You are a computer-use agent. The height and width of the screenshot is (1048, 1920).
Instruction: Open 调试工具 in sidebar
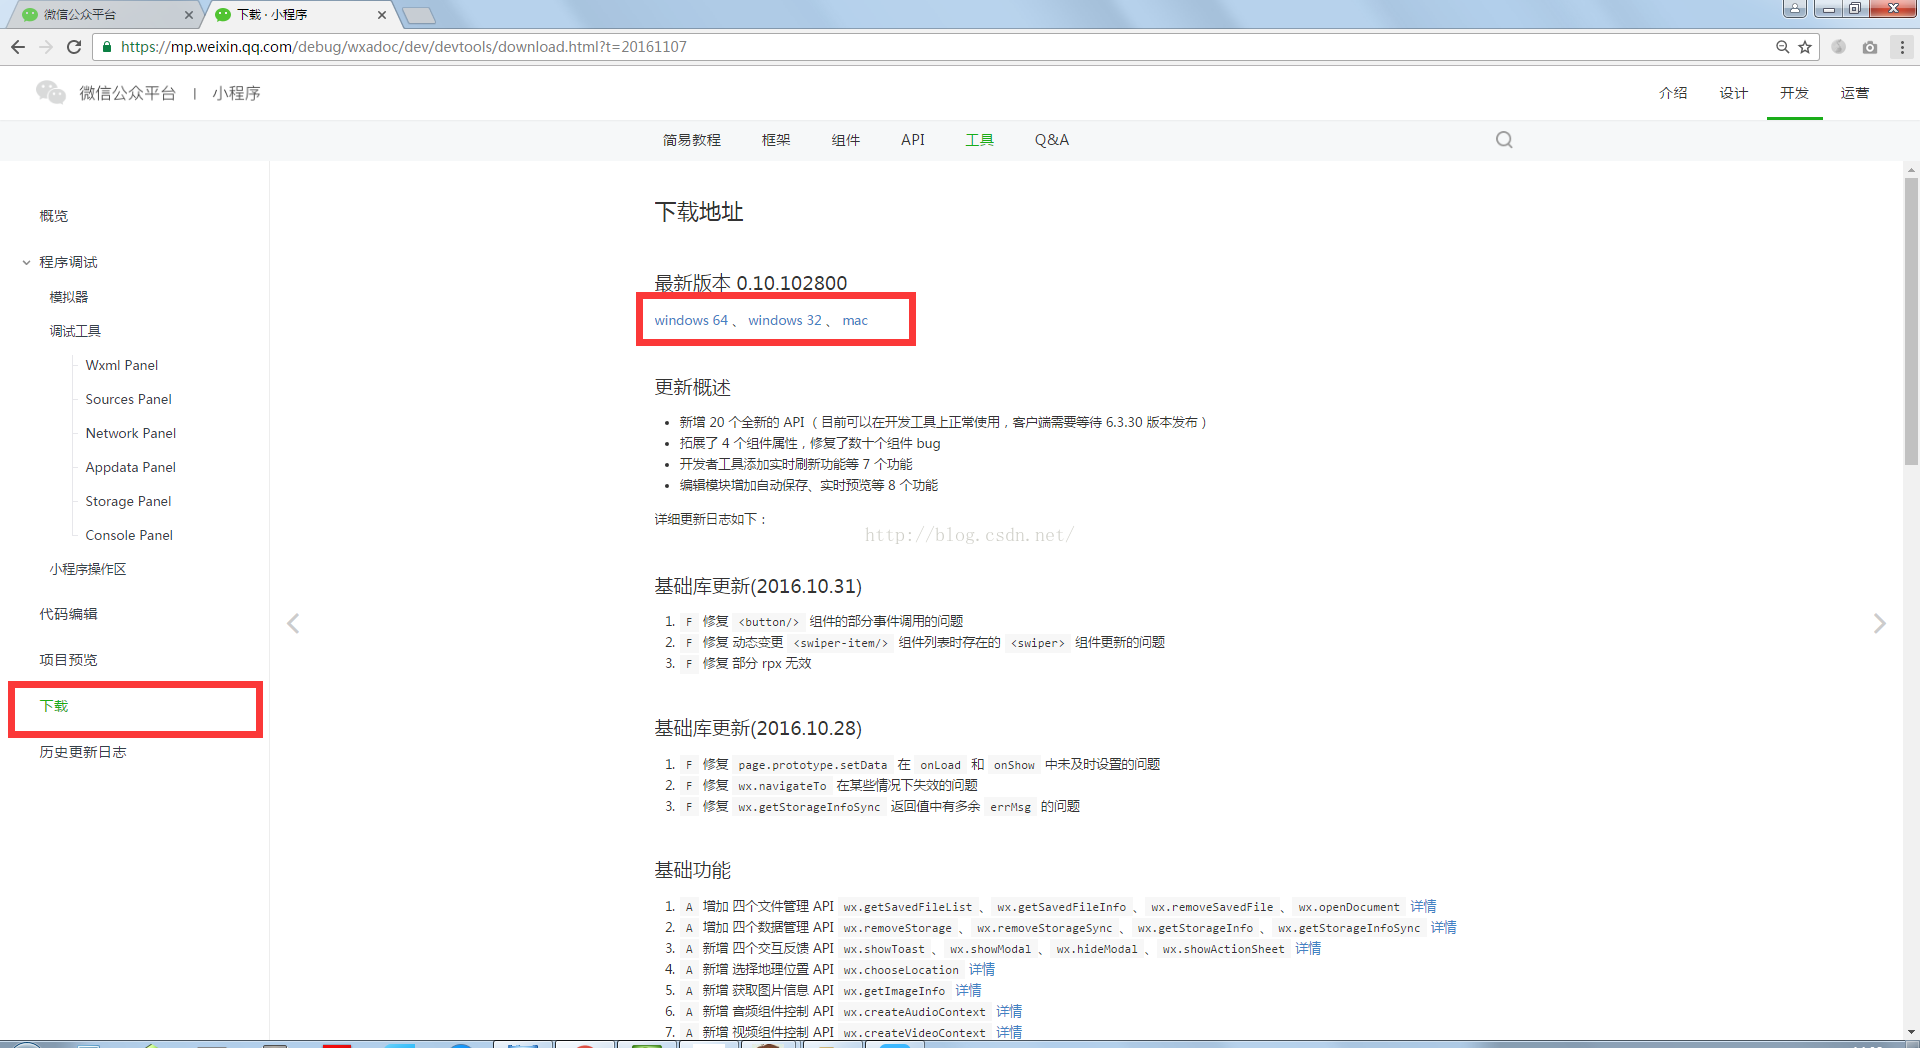click(x=75, y=331)
